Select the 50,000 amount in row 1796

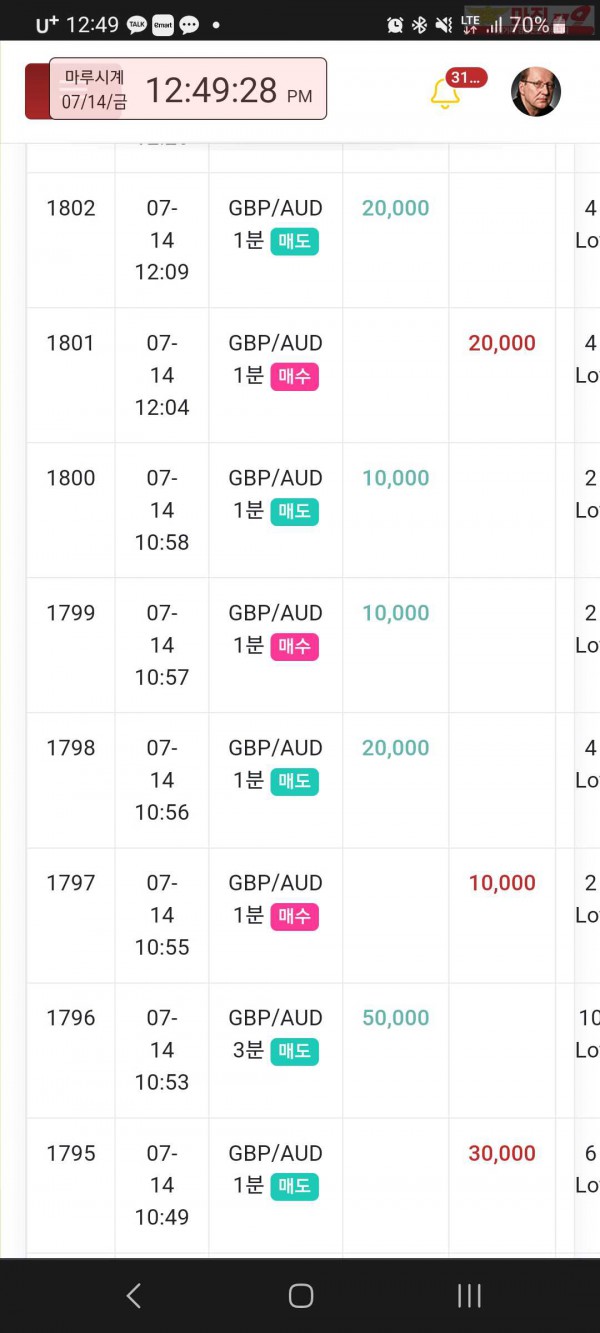pos(395,1018)
